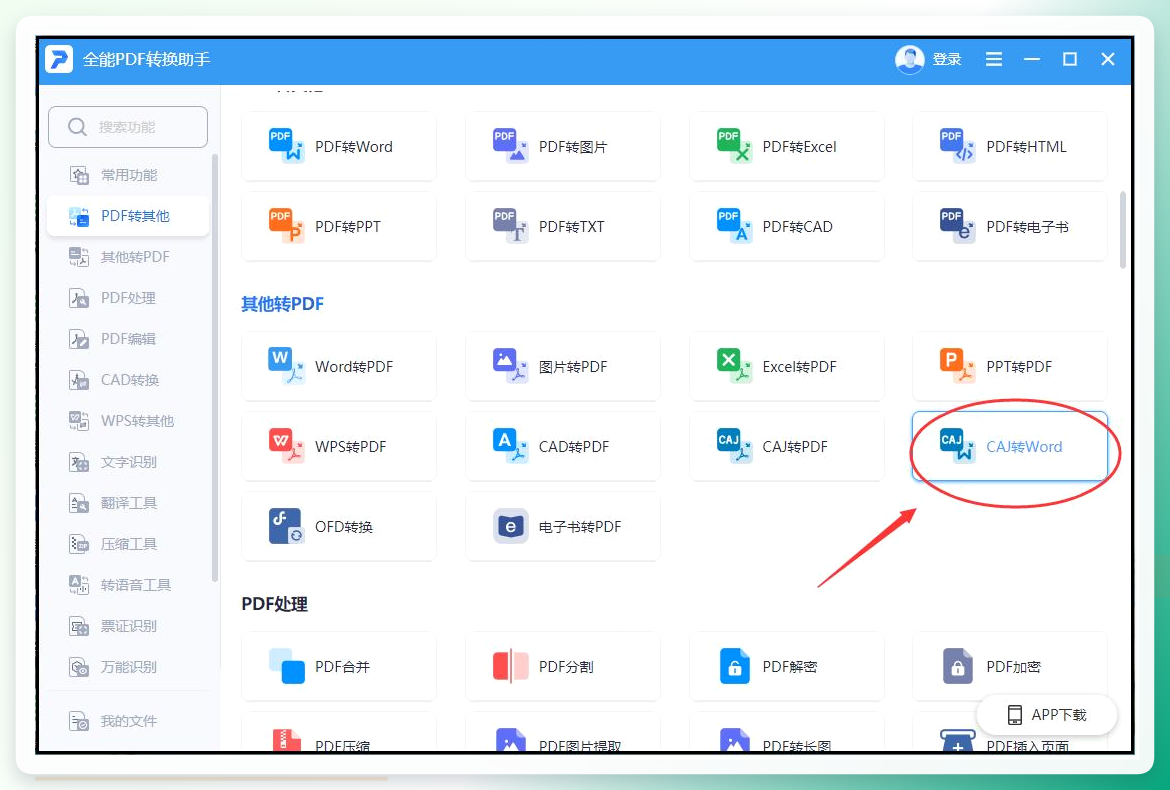Click the app logo in title bar
Image resolution: width=1170 pixels, height=790 pixels.
(x=59, y=59)
